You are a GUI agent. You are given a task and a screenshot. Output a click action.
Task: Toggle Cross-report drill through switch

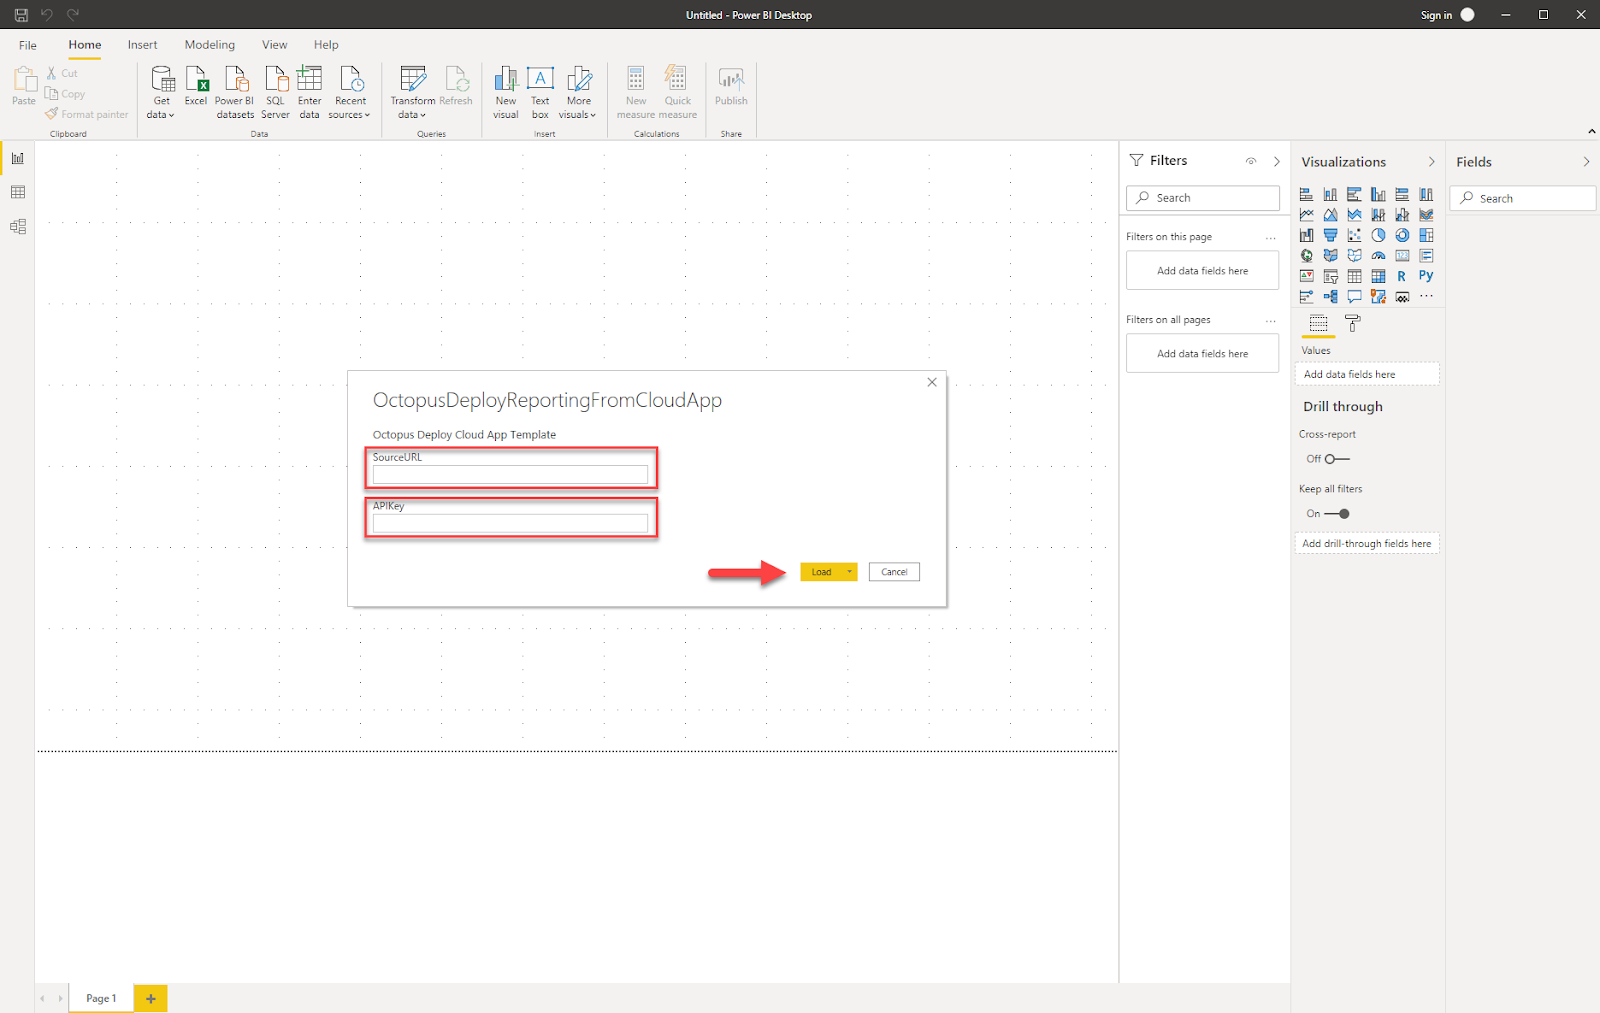(x=1337, y=459)
